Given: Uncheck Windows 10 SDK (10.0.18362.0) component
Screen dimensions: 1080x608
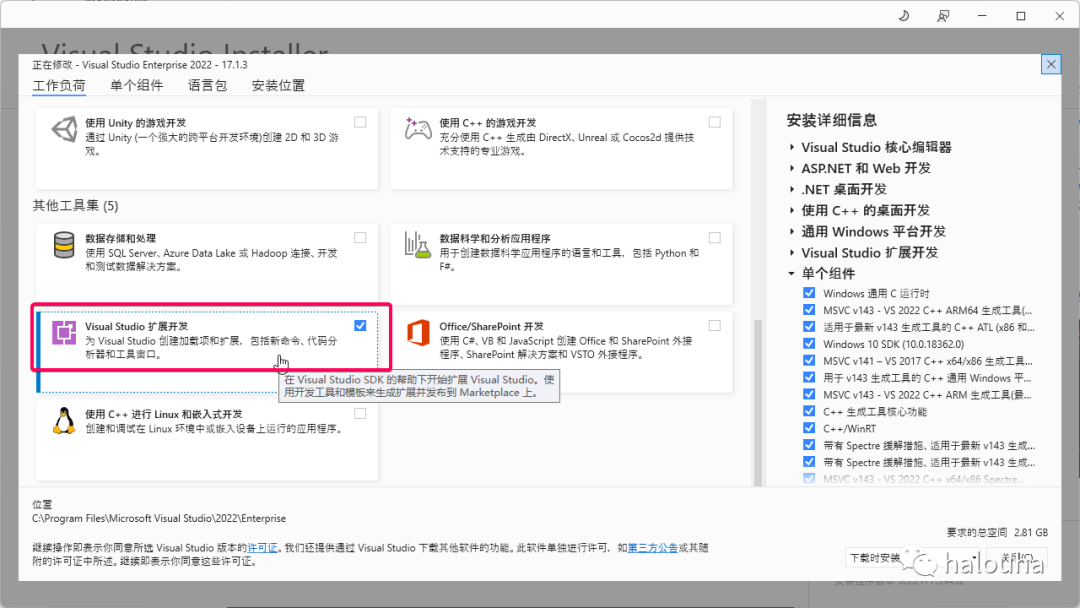Looking at the screenshot, I should click(809, 344).
